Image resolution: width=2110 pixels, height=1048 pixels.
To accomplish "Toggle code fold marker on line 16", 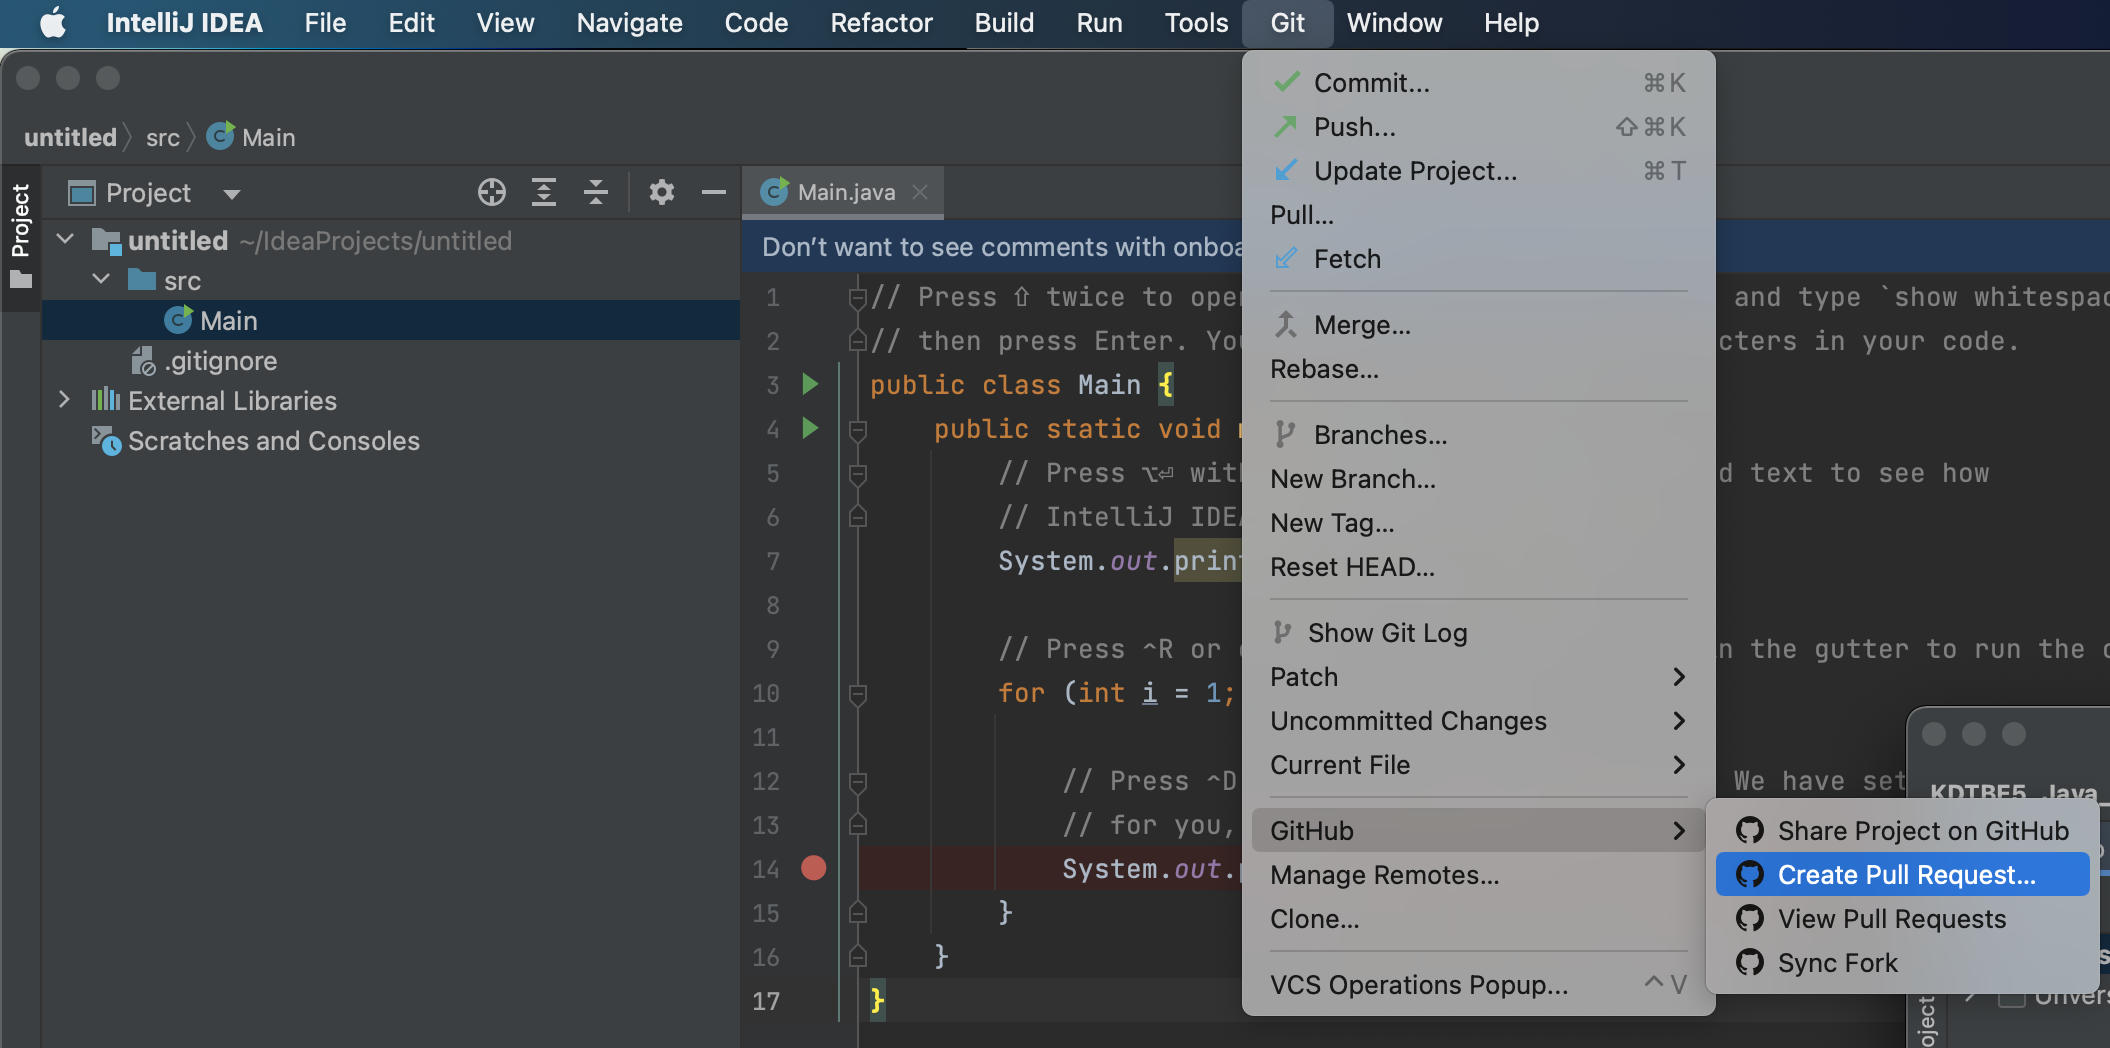I will (857, 957).
